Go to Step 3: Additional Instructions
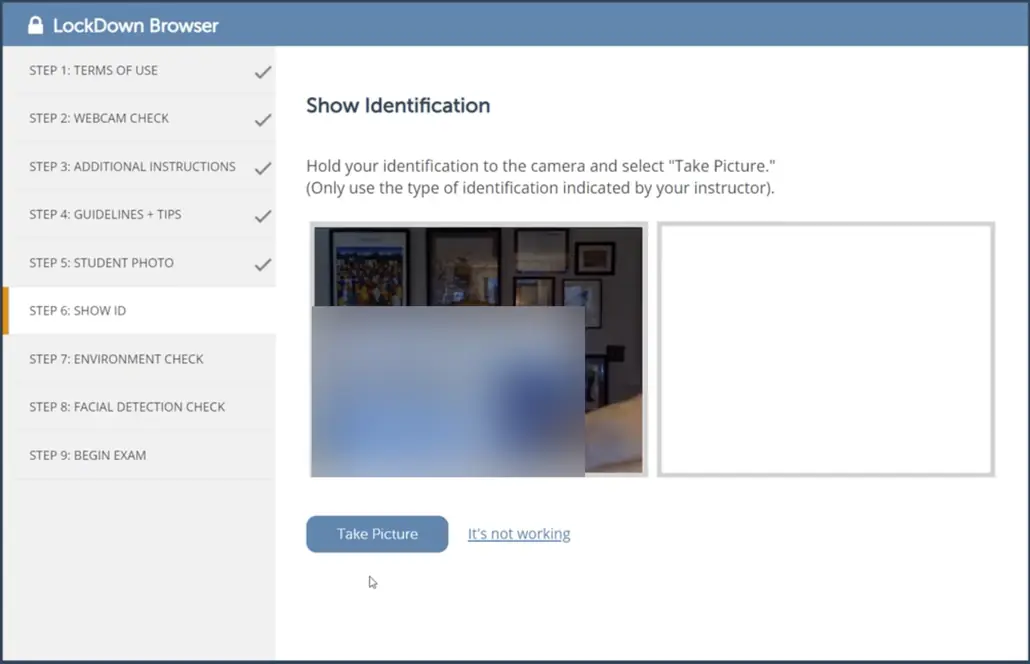This screenshot has width=1030, height=664. pos(139,167)
